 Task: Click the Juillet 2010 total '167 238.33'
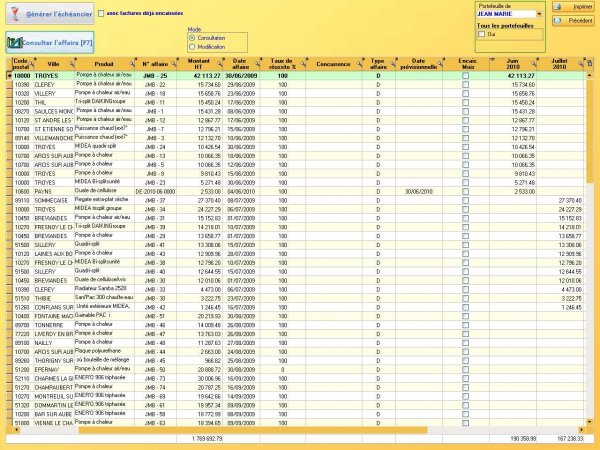point(570,439)
